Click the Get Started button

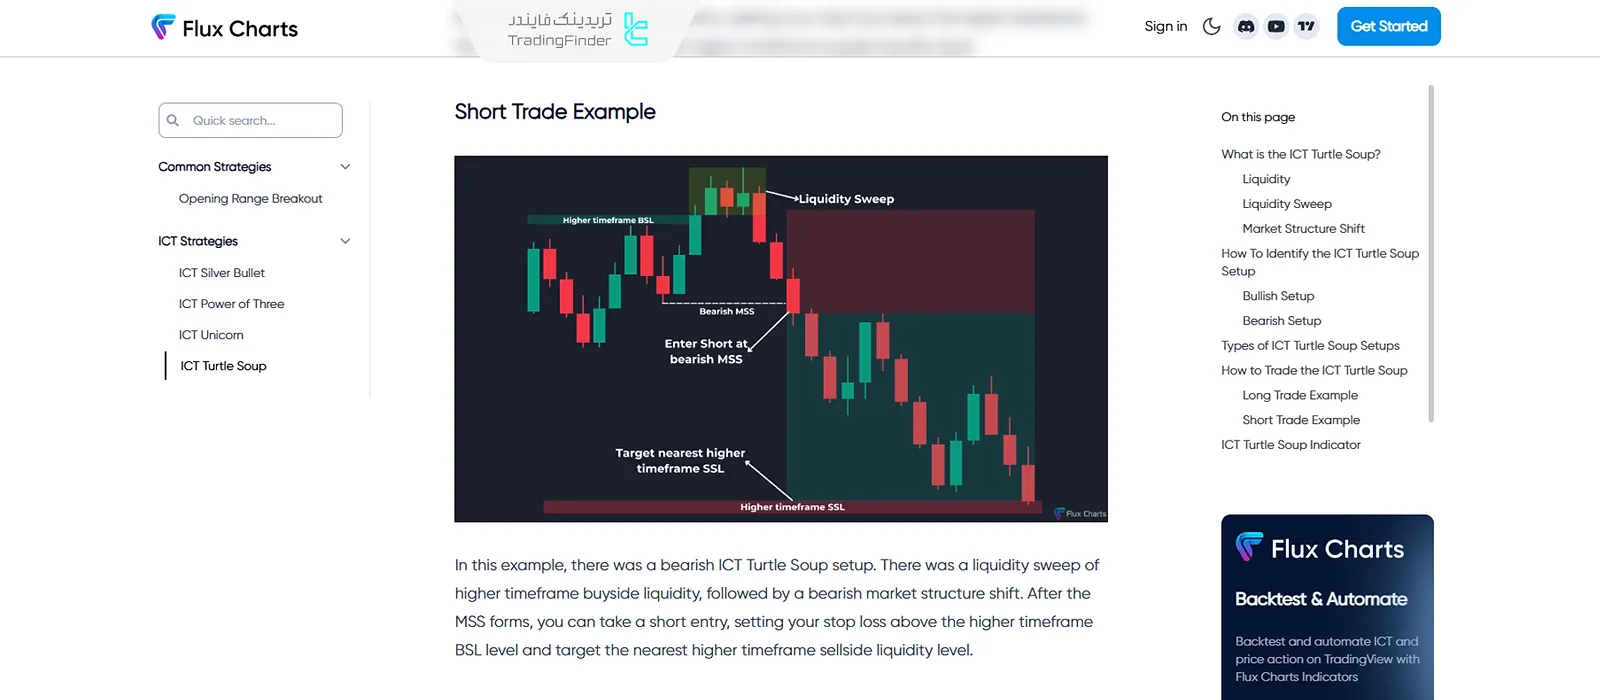[1388, 27]
